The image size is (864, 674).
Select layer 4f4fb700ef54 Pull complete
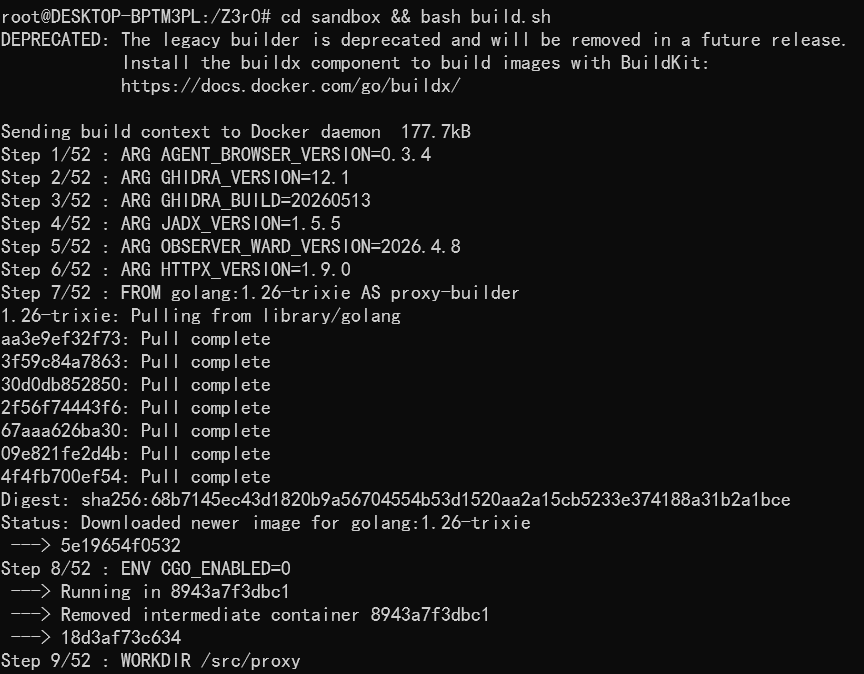click(136, 477)
